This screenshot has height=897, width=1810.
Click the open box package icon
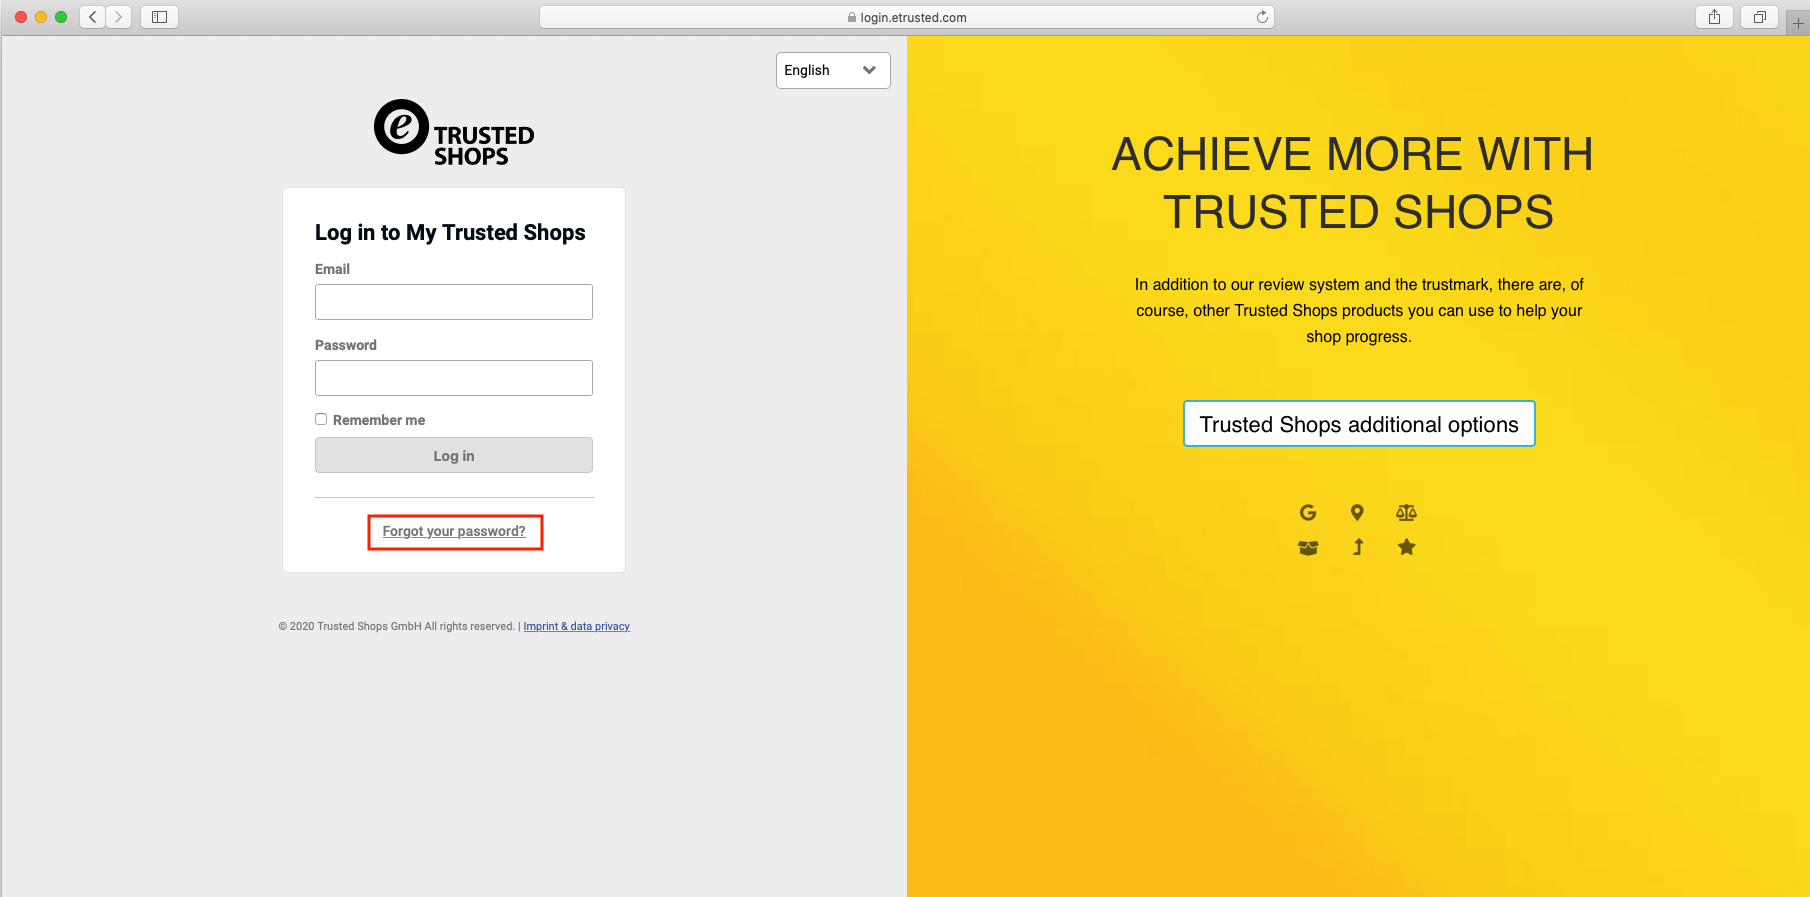pyautogui.click(x=1308, y=547)
